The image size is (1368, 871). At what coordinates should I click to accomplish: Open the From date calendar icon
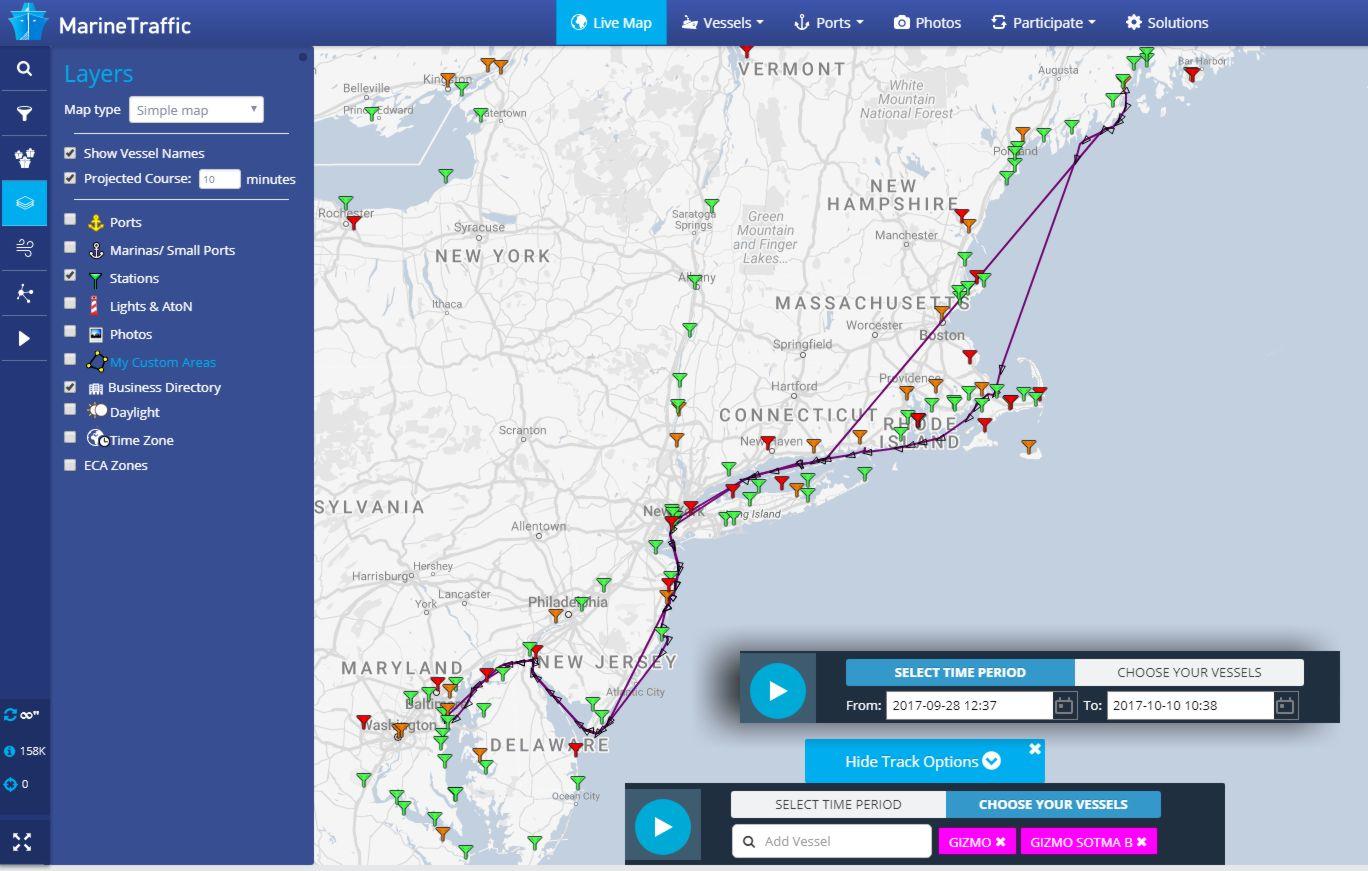click(1064, 705)
